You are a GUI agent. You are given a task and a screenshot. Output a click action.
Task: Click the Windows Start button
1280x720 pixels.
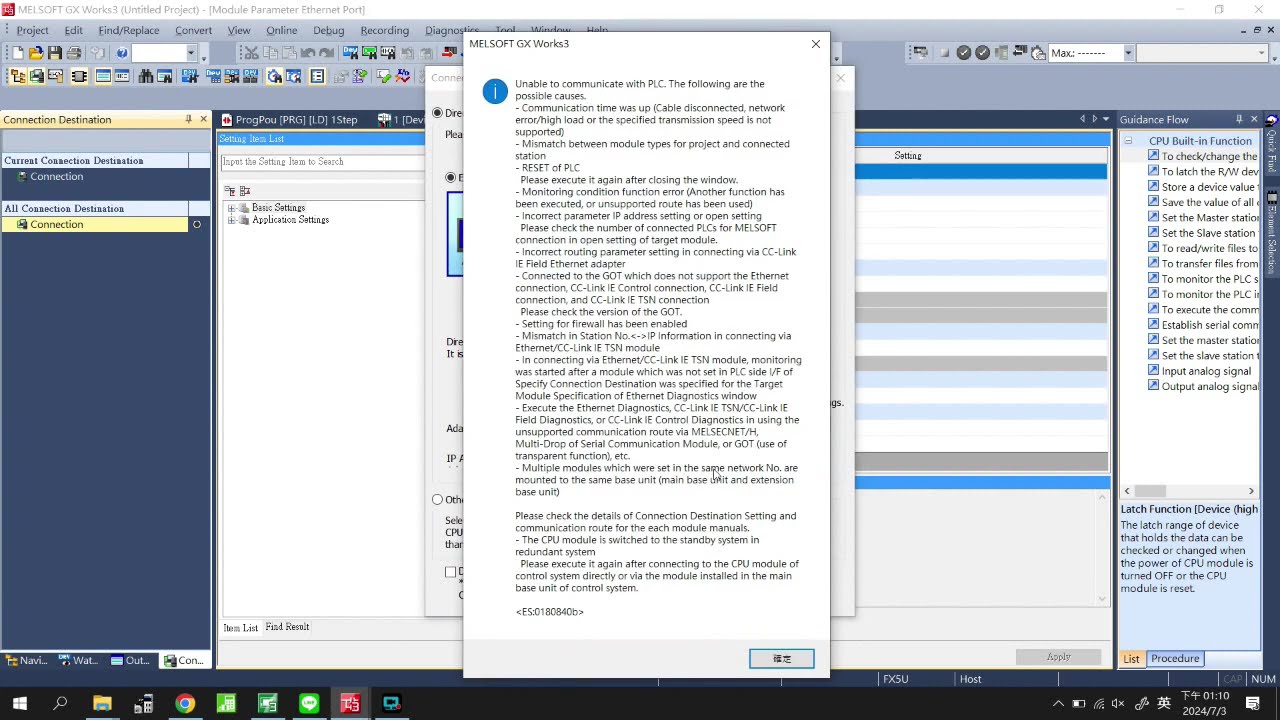click(x=19, y=704)
